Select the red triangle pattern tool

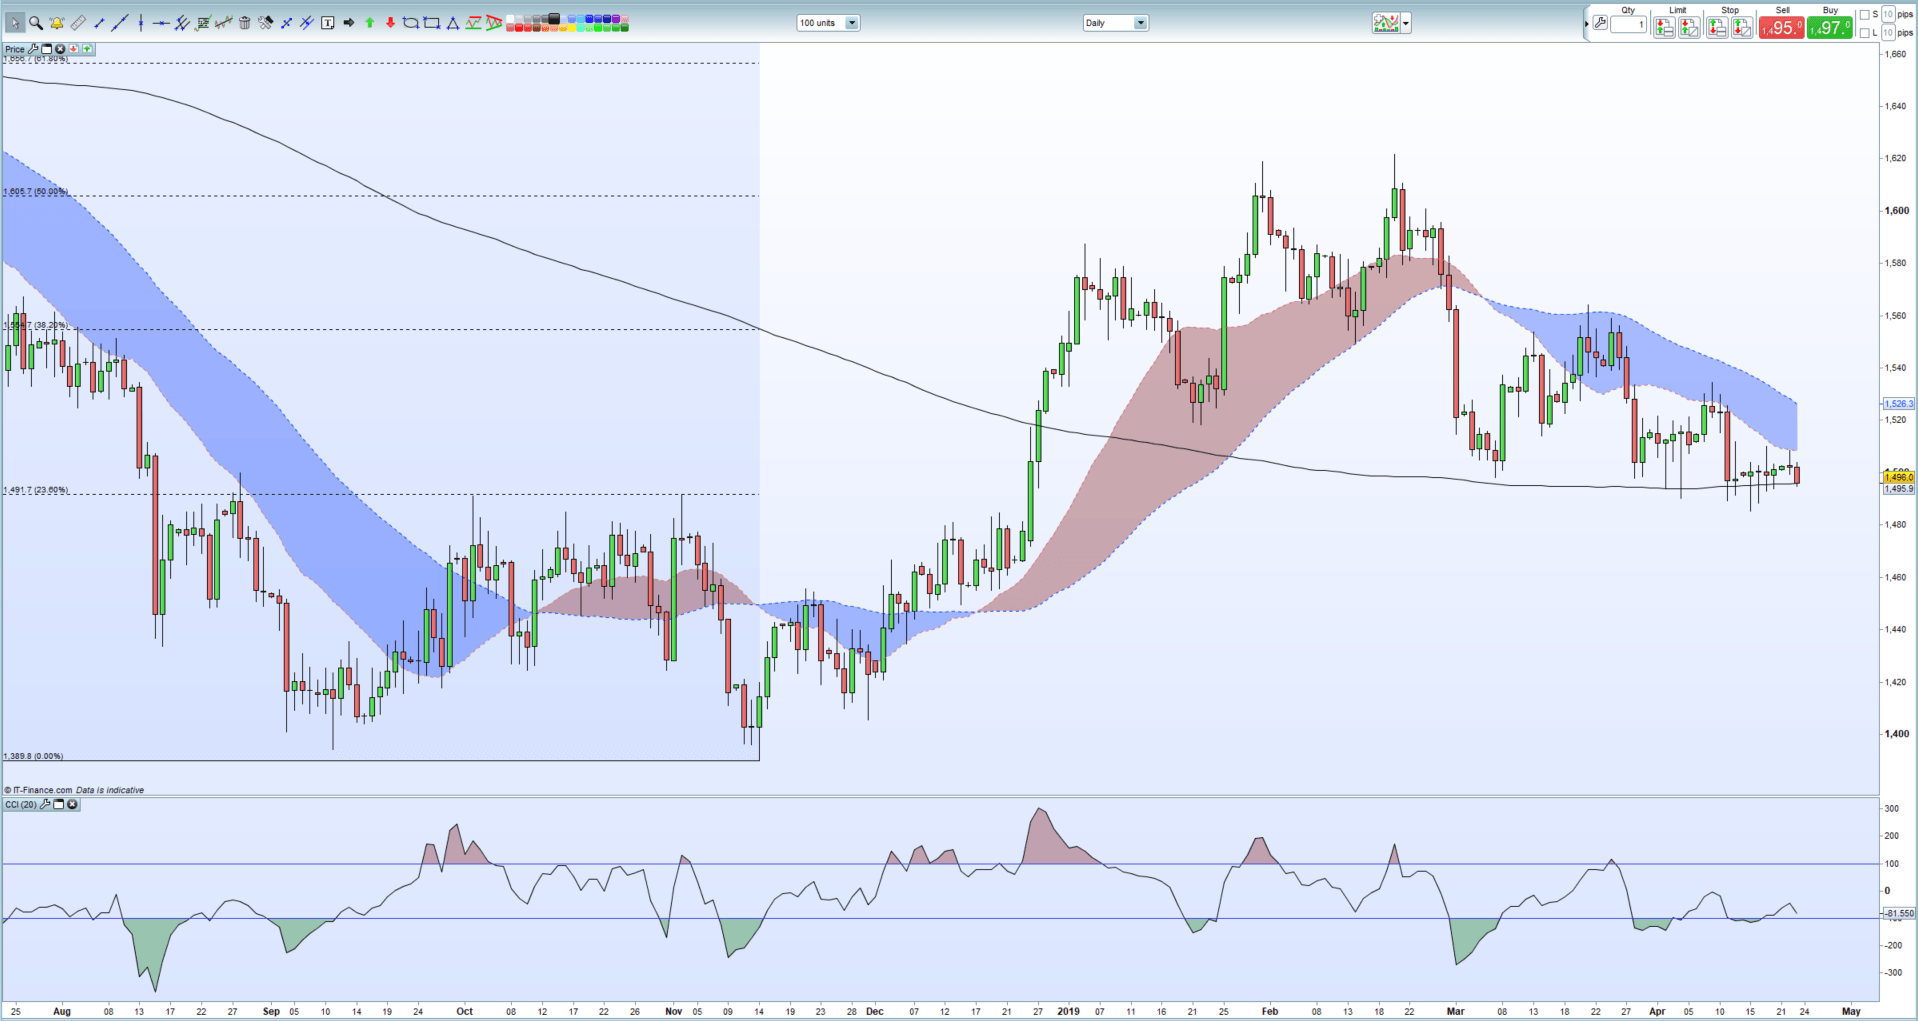pos(493,23)
